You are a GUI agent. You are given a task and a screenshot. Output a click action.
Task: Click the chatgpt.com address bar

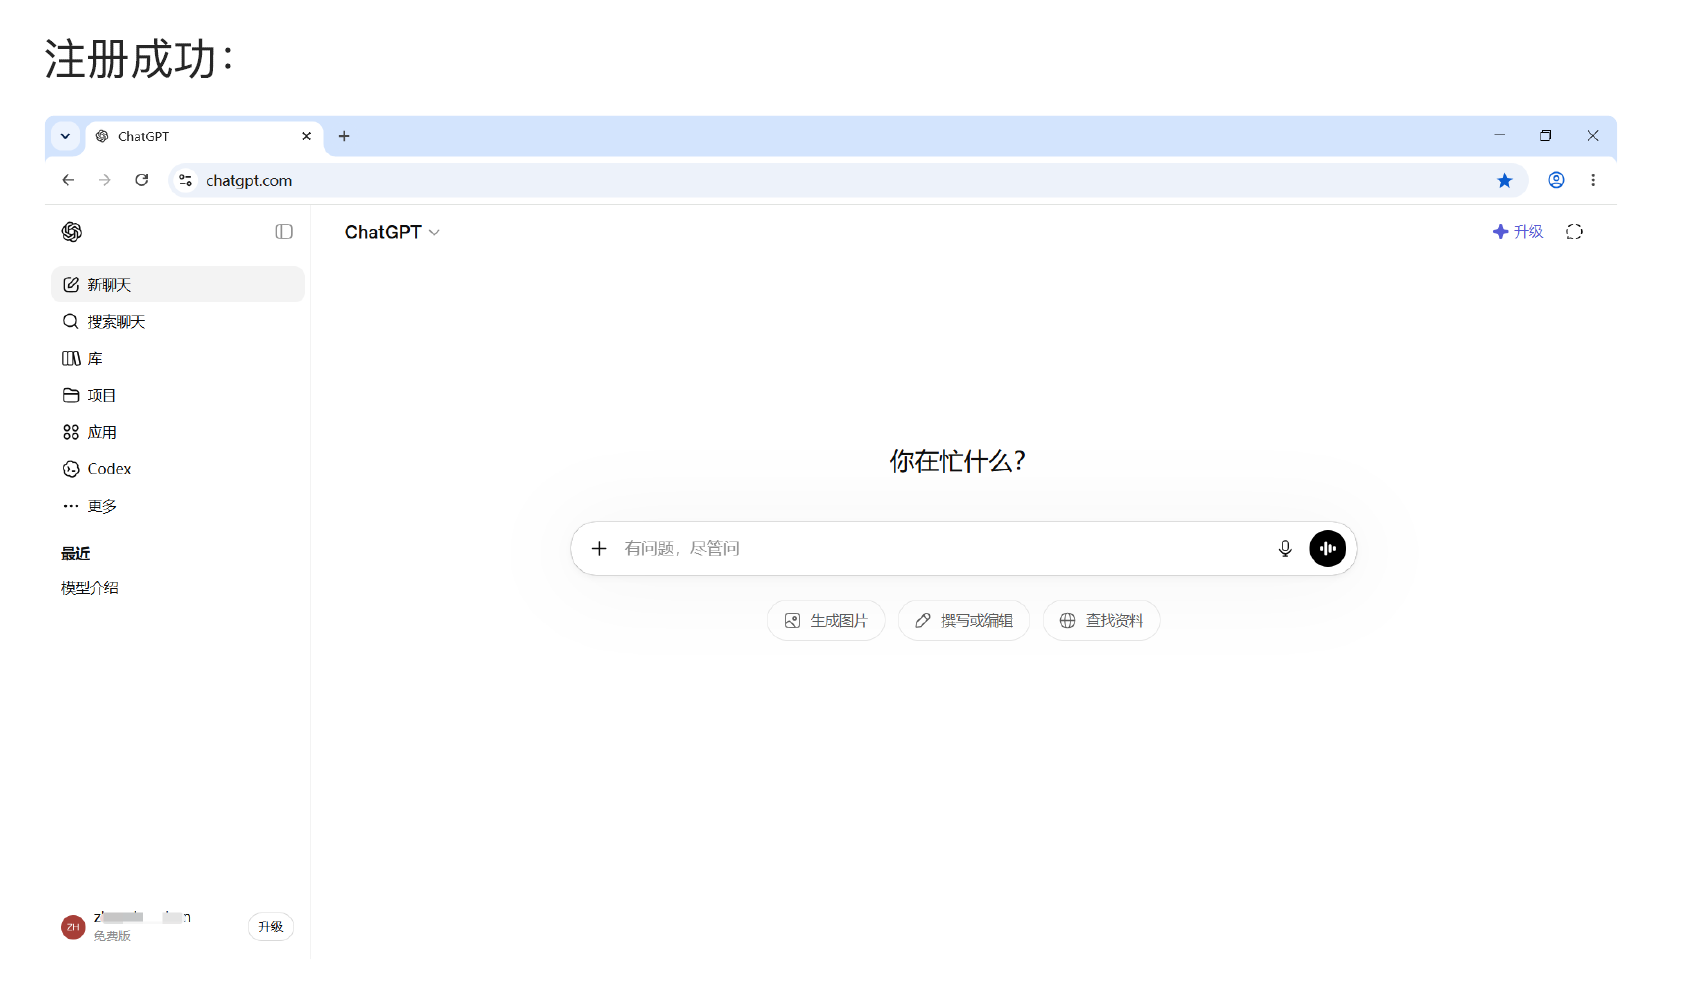(x=848, y=180)
